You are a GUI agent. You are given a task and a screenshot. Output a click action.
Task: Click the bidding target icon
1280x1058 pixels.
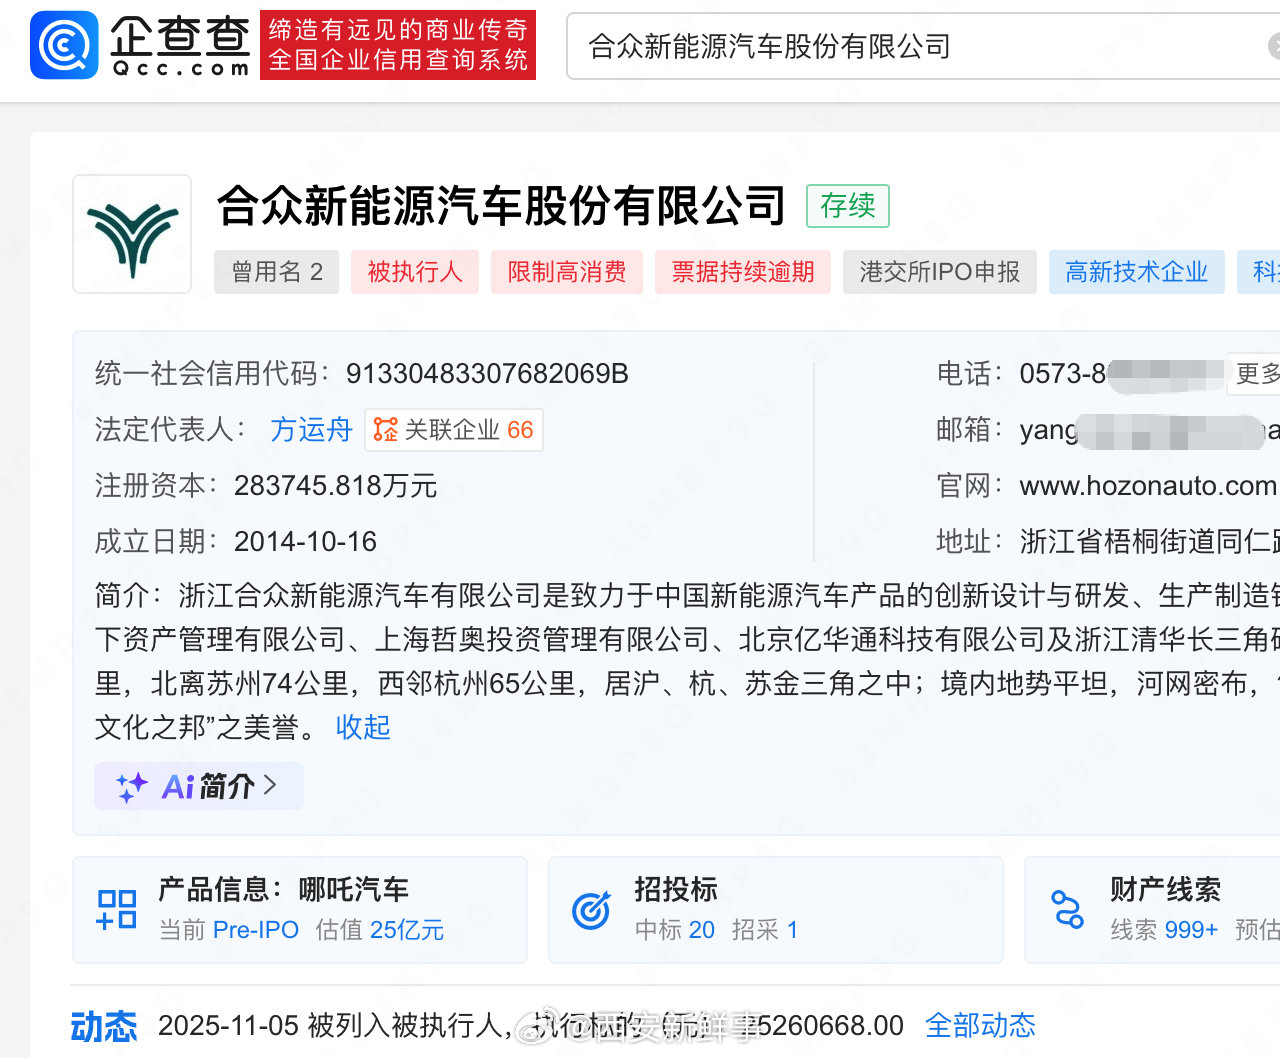click(591, 910)
